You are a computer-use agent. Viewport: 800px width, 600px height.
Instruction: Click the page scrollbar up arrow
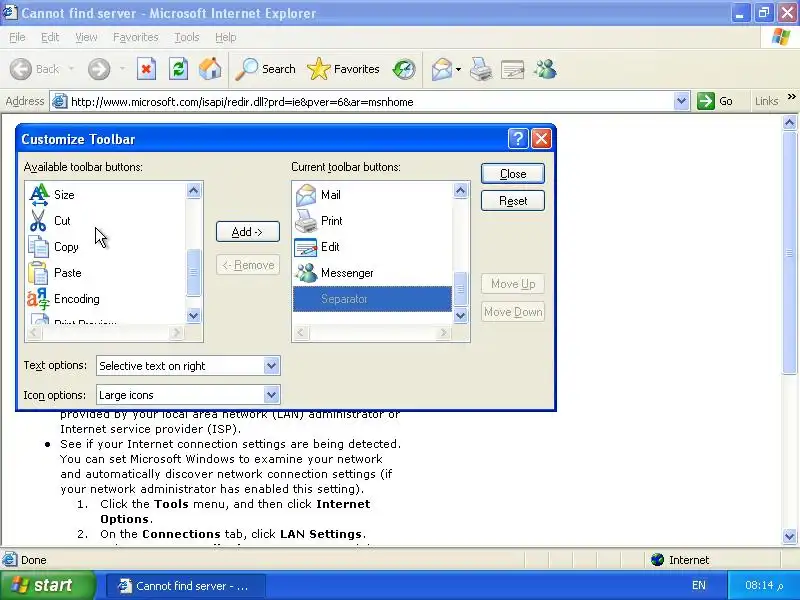789,122
